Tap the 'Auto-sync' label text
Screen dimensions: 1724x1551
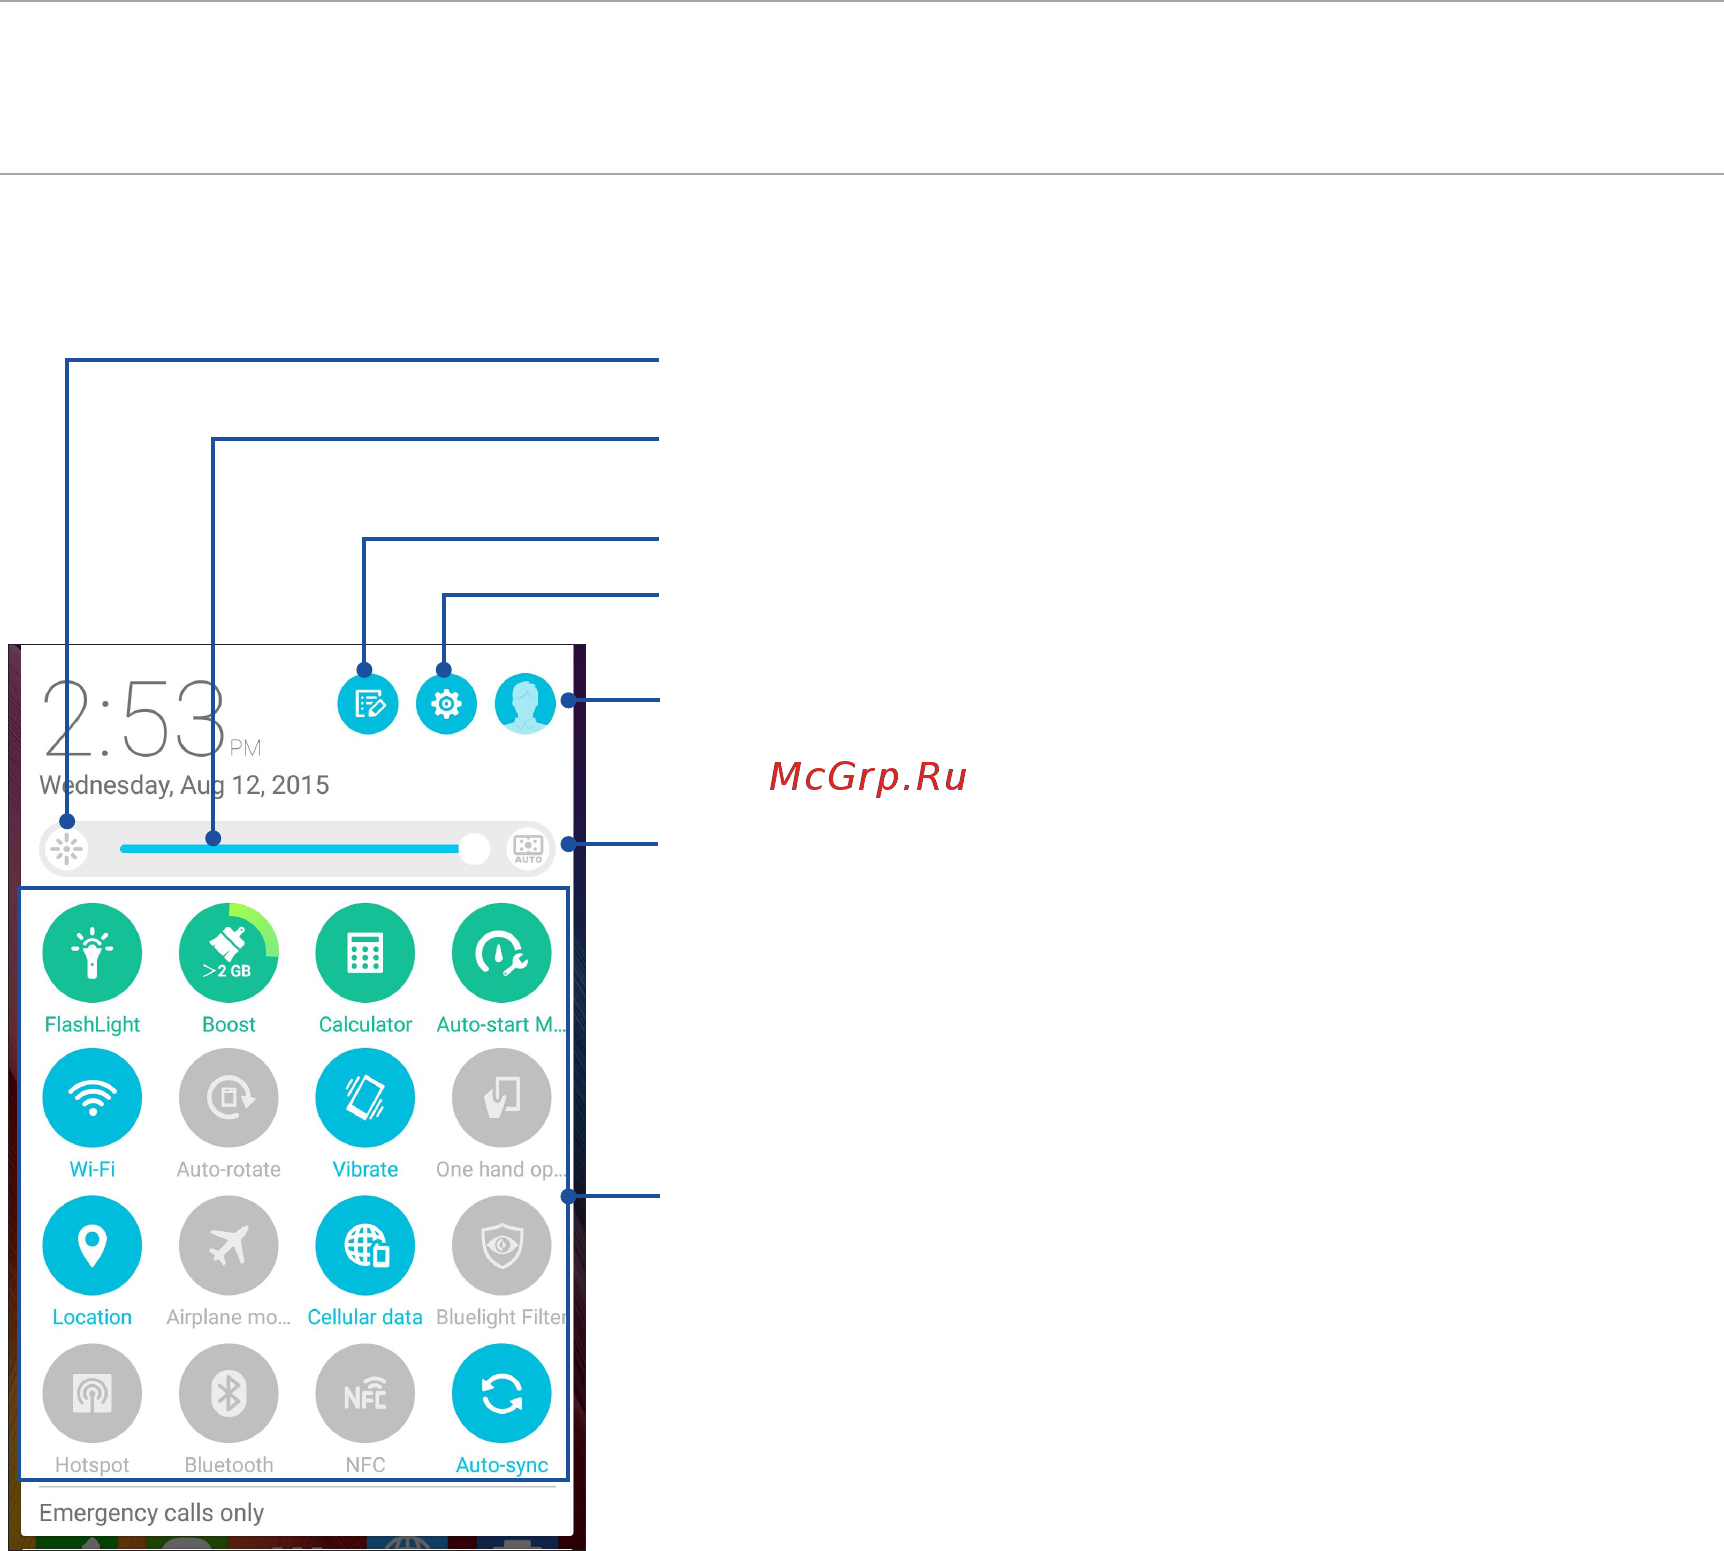502,1465
